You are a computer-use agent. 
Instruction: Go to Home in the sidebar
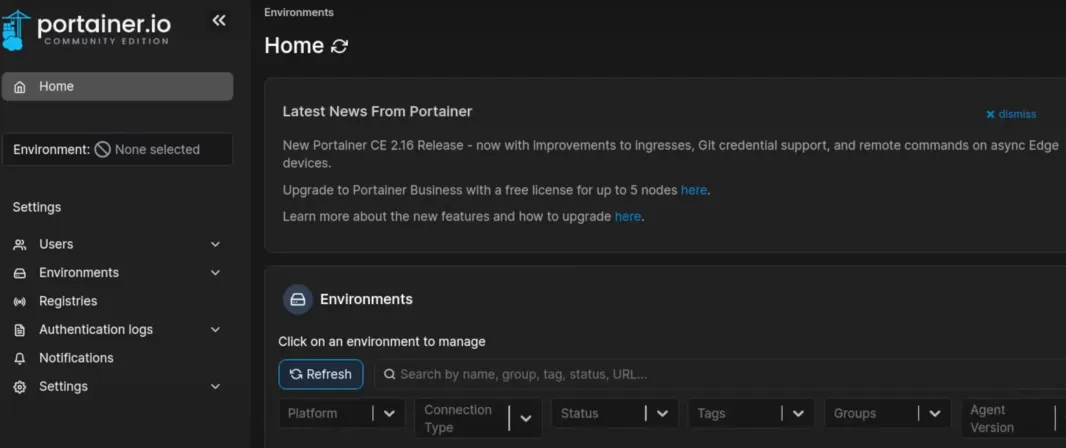coord(118,86)
